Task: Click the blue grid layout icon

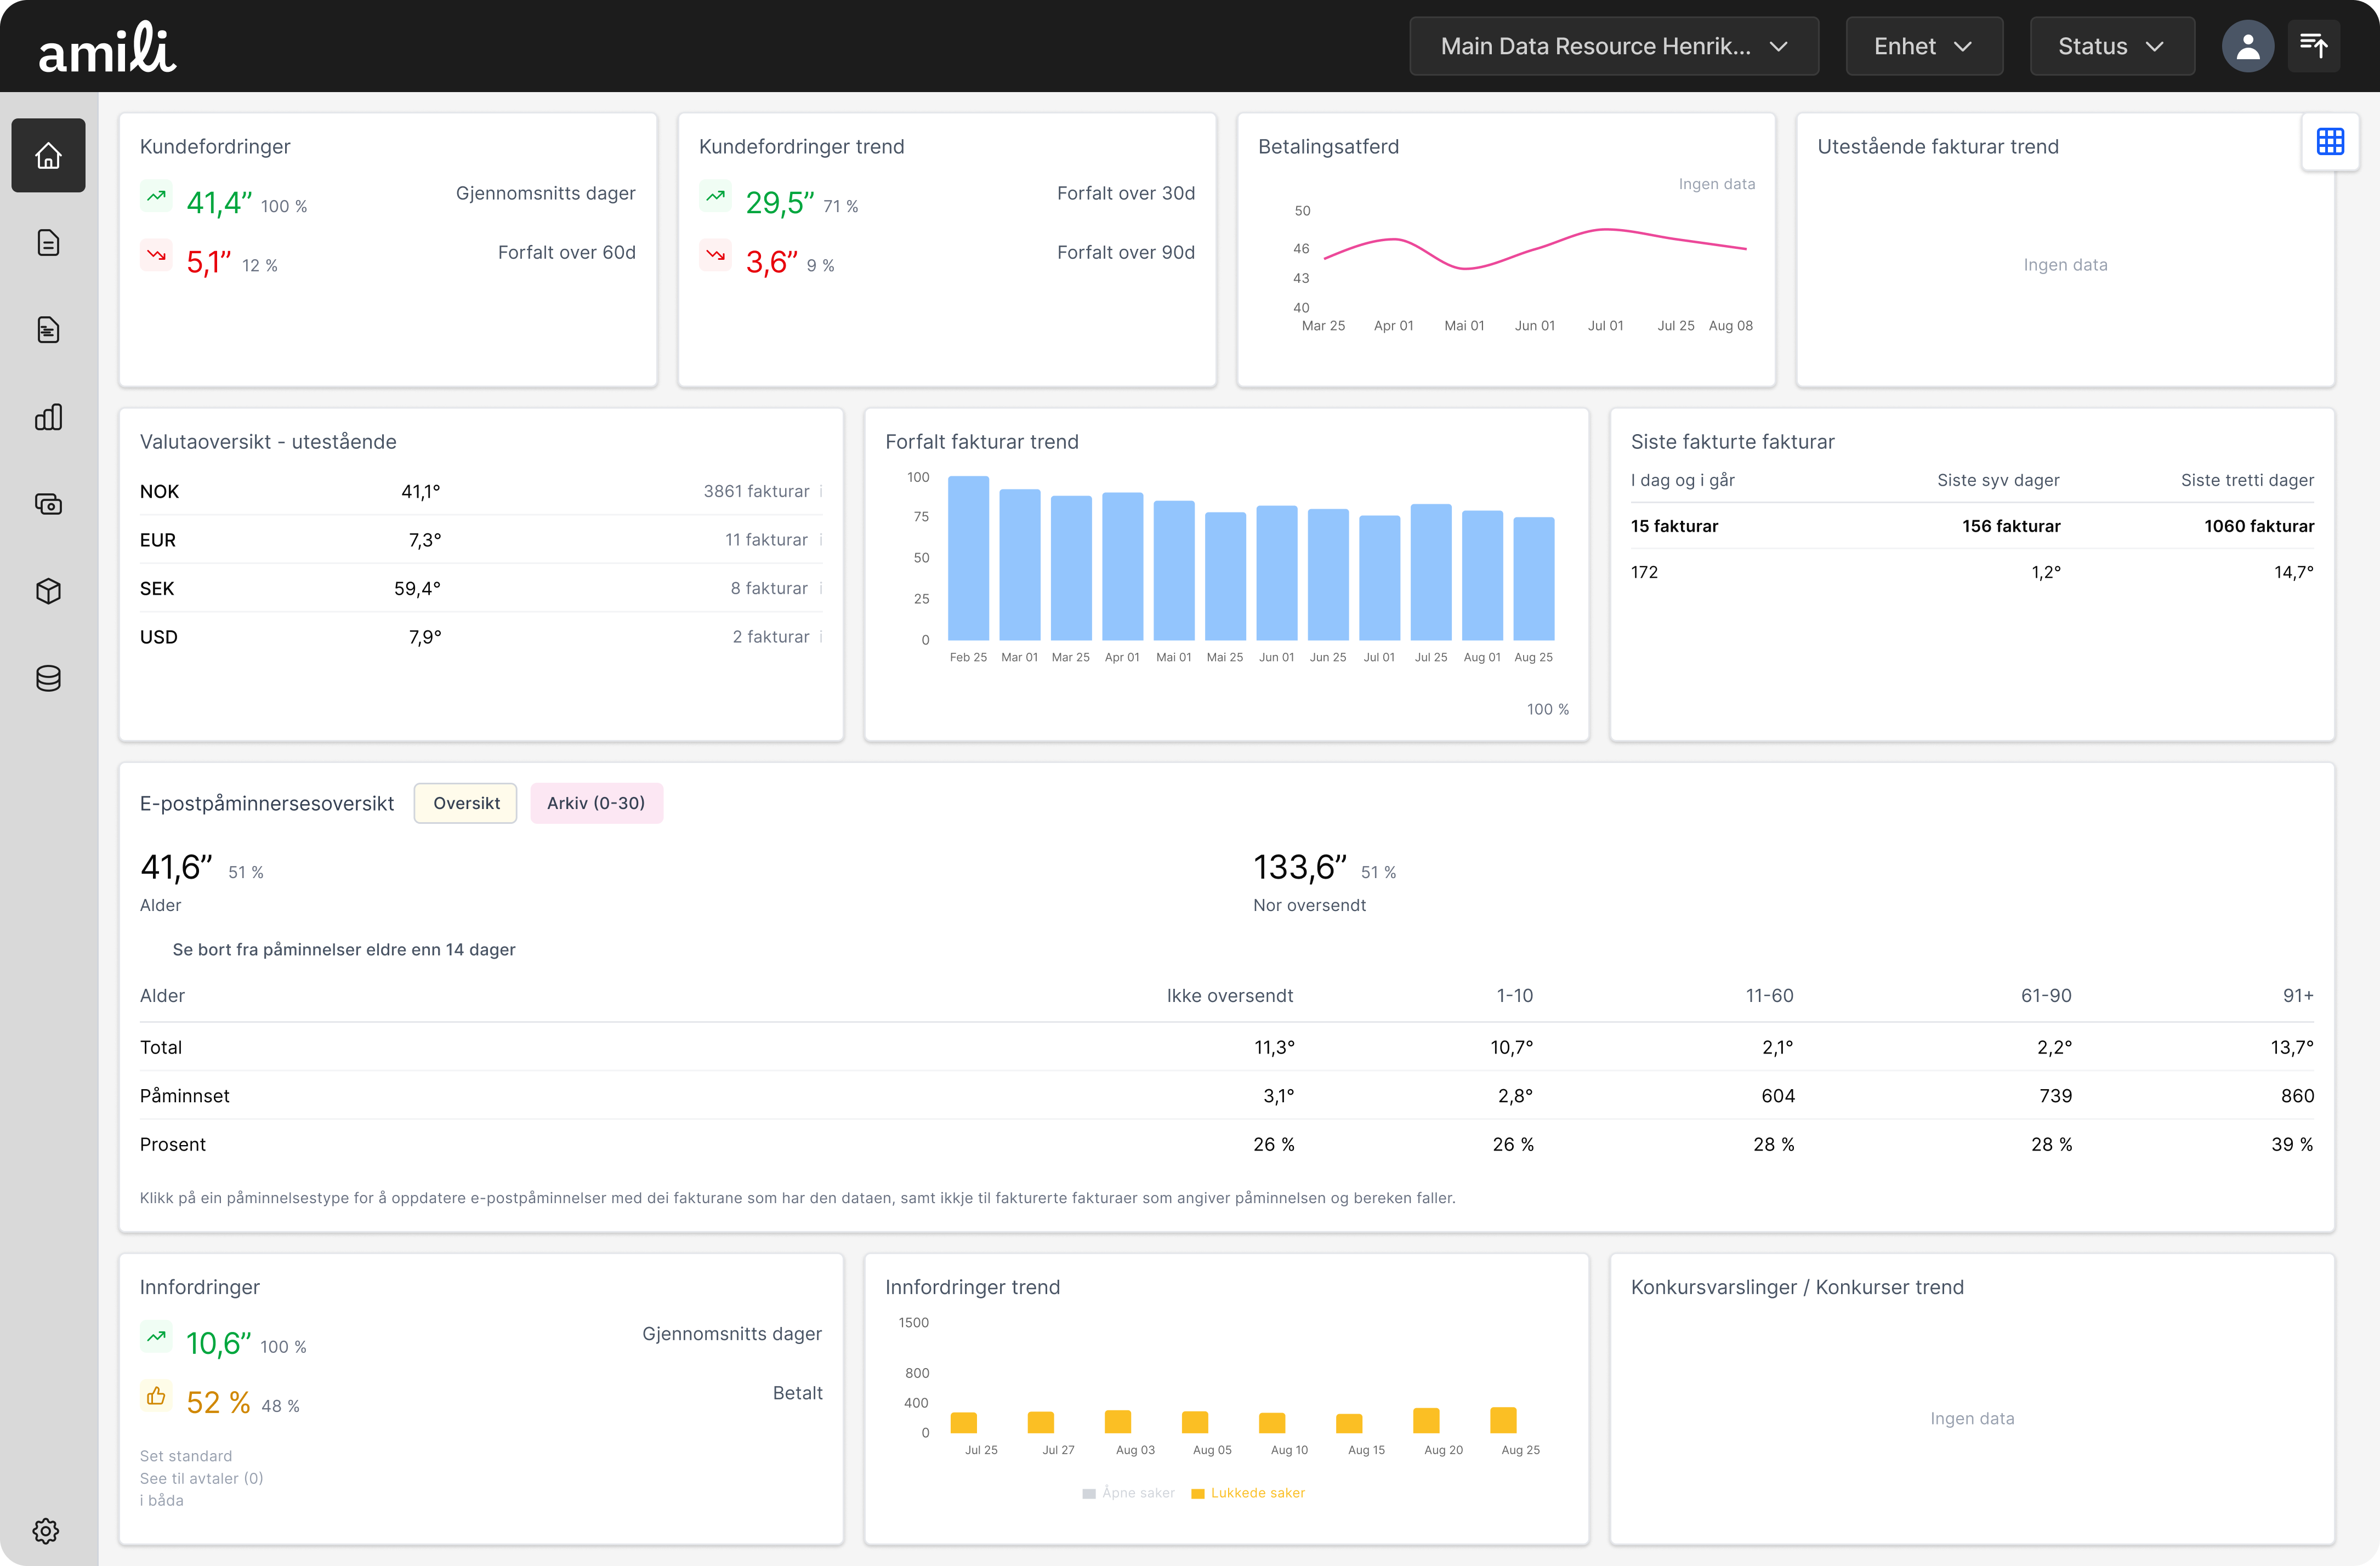Action: click(2329, 142)
